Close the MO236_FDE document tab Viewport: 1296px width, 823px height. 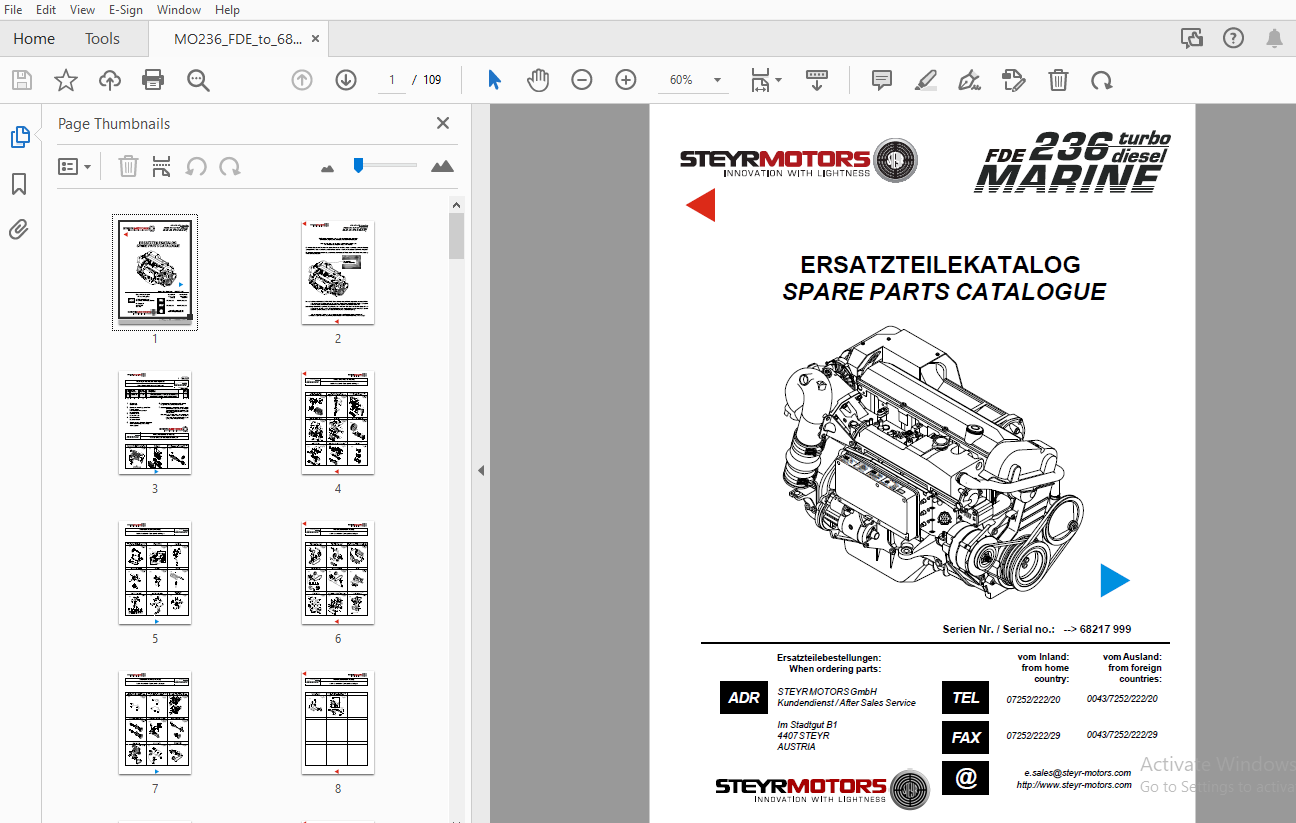point(316,39)
